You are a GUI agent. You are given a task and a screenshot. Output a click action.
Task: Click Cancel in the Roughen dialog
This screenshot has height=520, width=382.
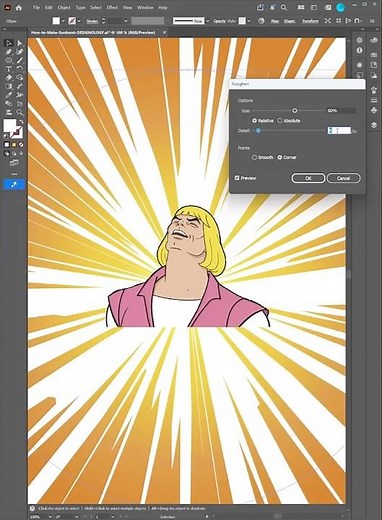click(x=343, y=178)
